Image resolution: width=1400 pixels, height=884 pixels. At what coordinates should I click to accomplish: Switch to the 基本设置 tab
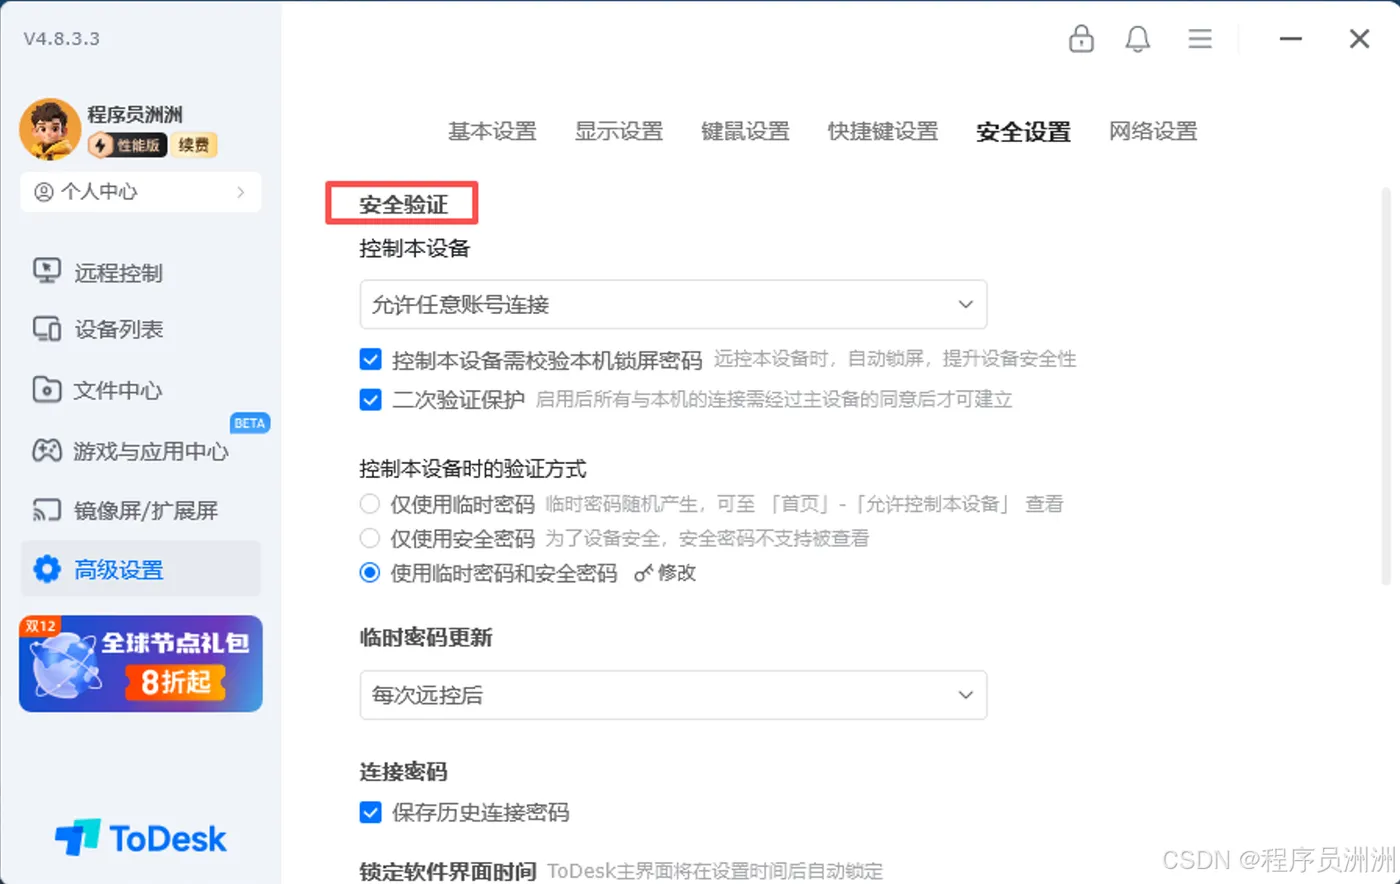(492, 131)
